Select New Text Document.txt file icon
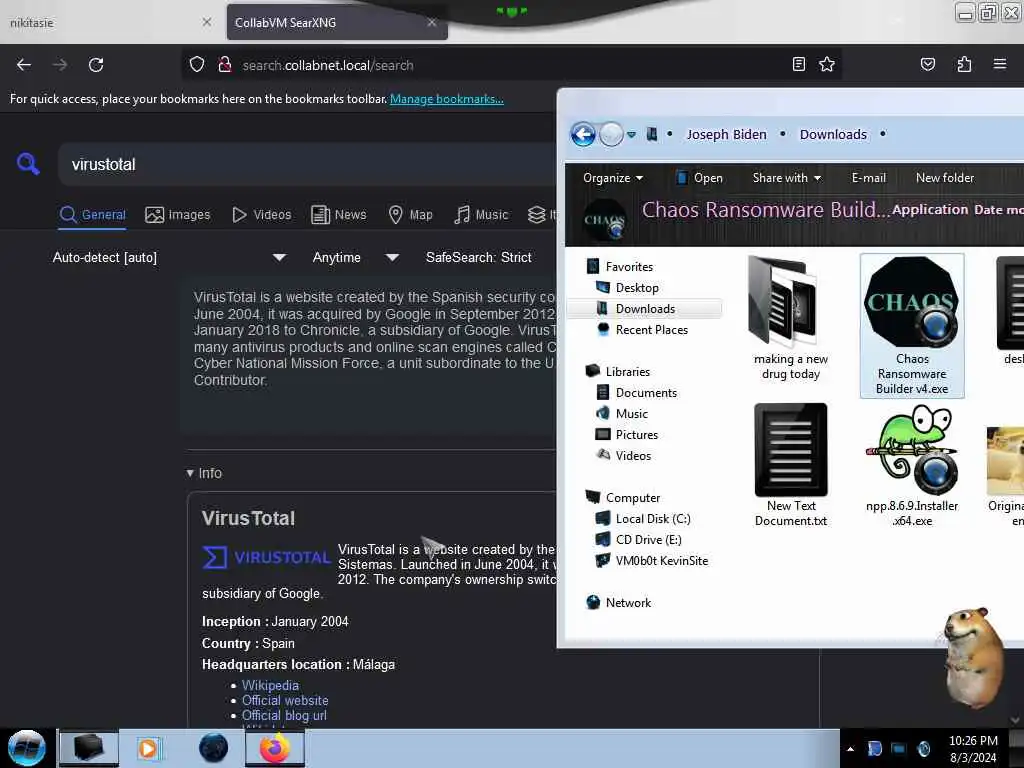 pos(791,466)
